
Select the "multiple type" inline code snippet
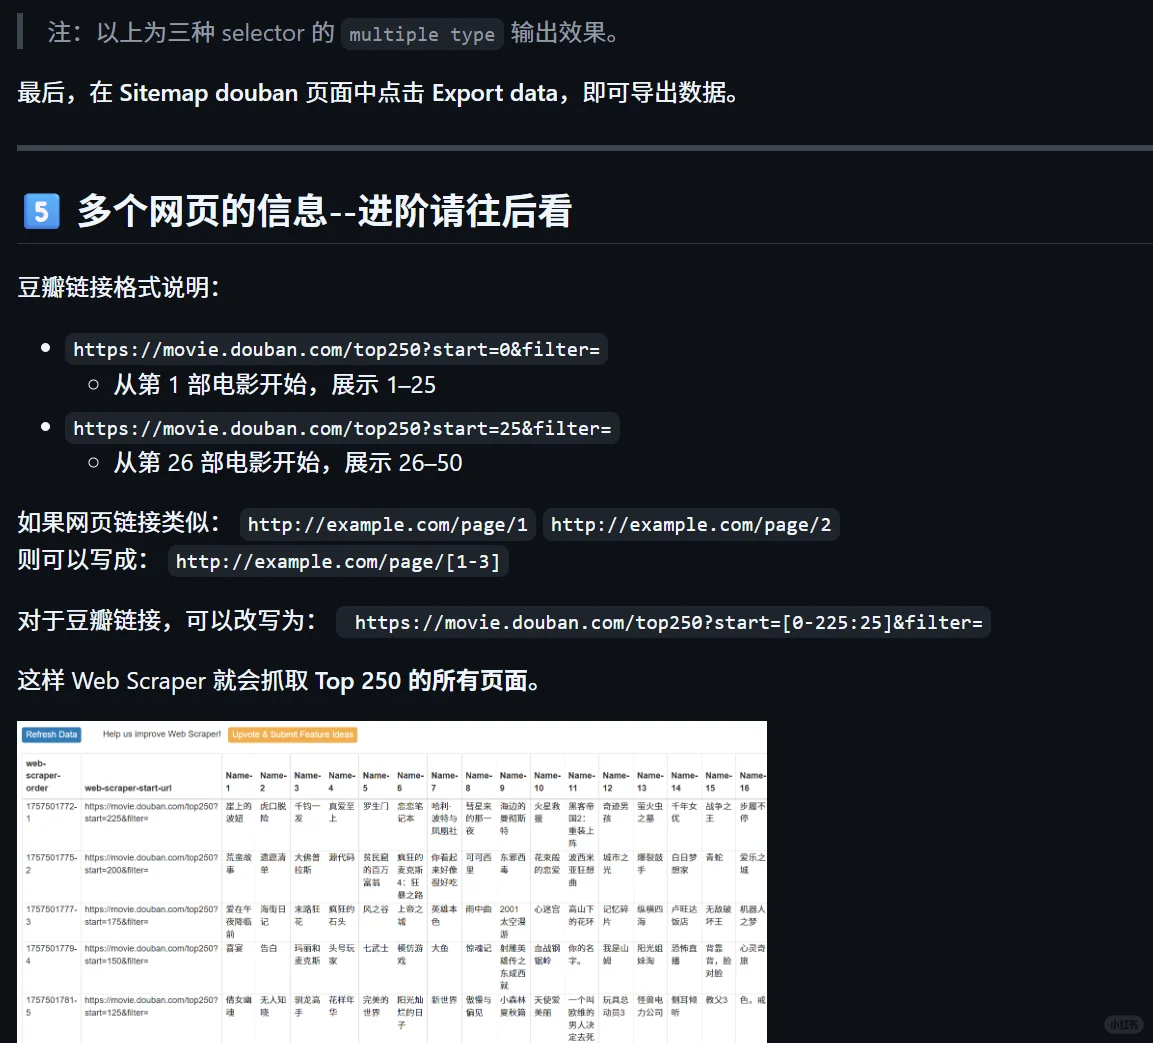pos(421,33)
